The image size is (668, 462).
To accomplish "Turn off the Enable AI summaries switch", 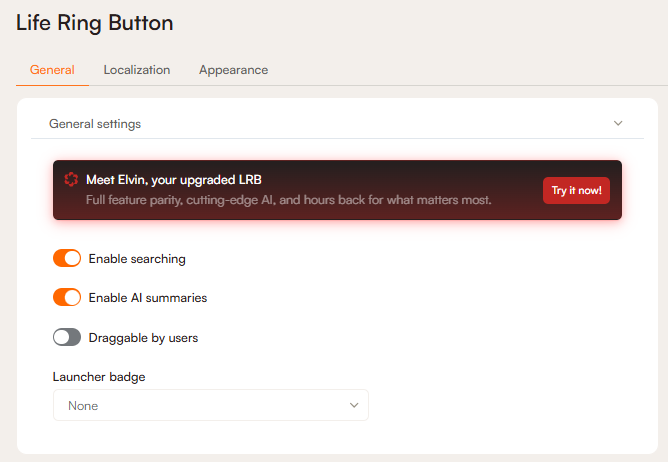I will coord(67,298).
